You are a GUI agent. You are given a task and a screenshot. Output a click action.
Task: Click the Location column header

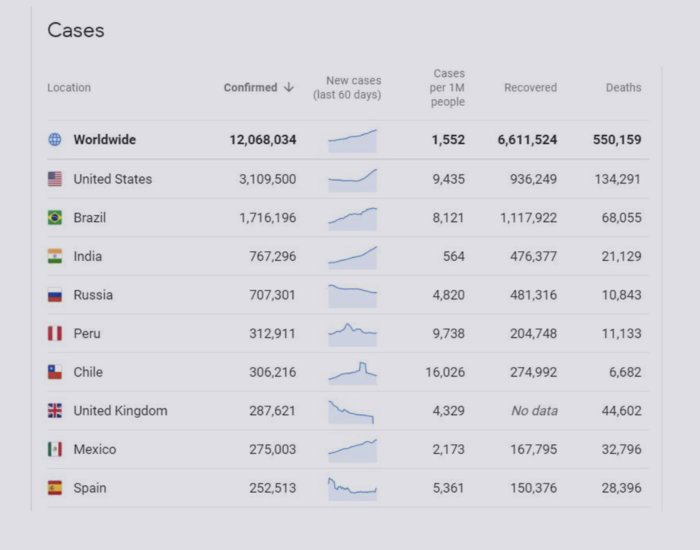click(x=69, y=88)
